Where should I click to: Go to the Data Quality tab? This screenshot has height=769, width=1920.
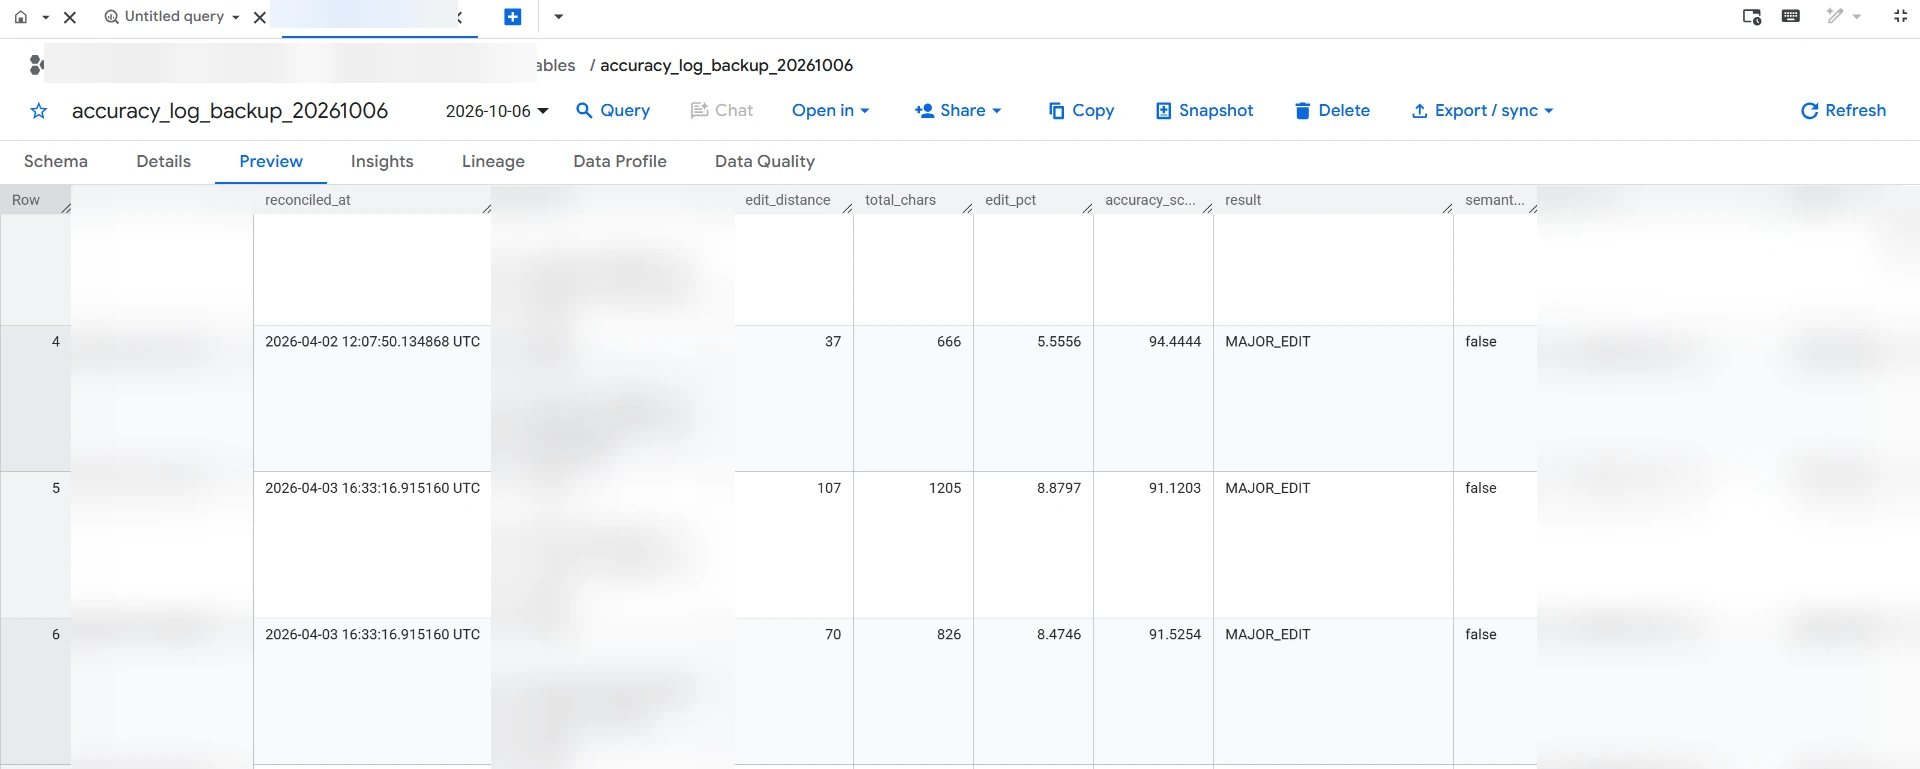pos(765,162)
